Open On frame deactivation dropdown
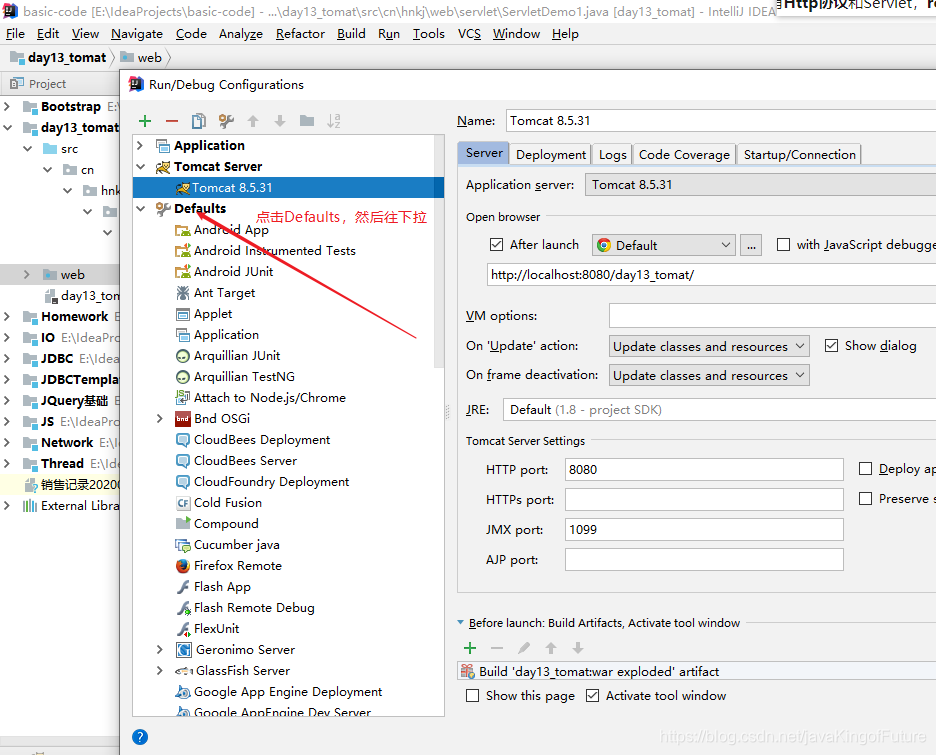 pos(709,375)
